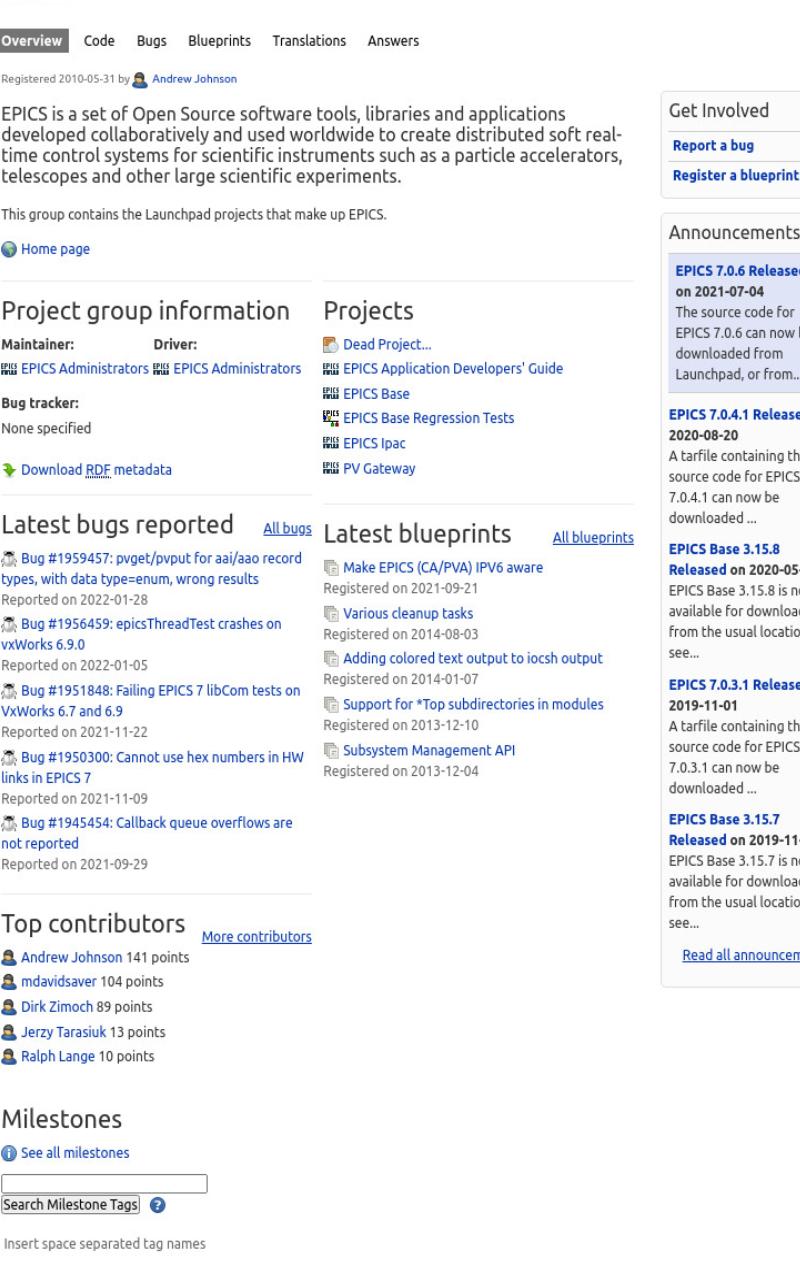Open the EPICS Base Regression Tests project
Screen dimensions: 800x1280
428,419
